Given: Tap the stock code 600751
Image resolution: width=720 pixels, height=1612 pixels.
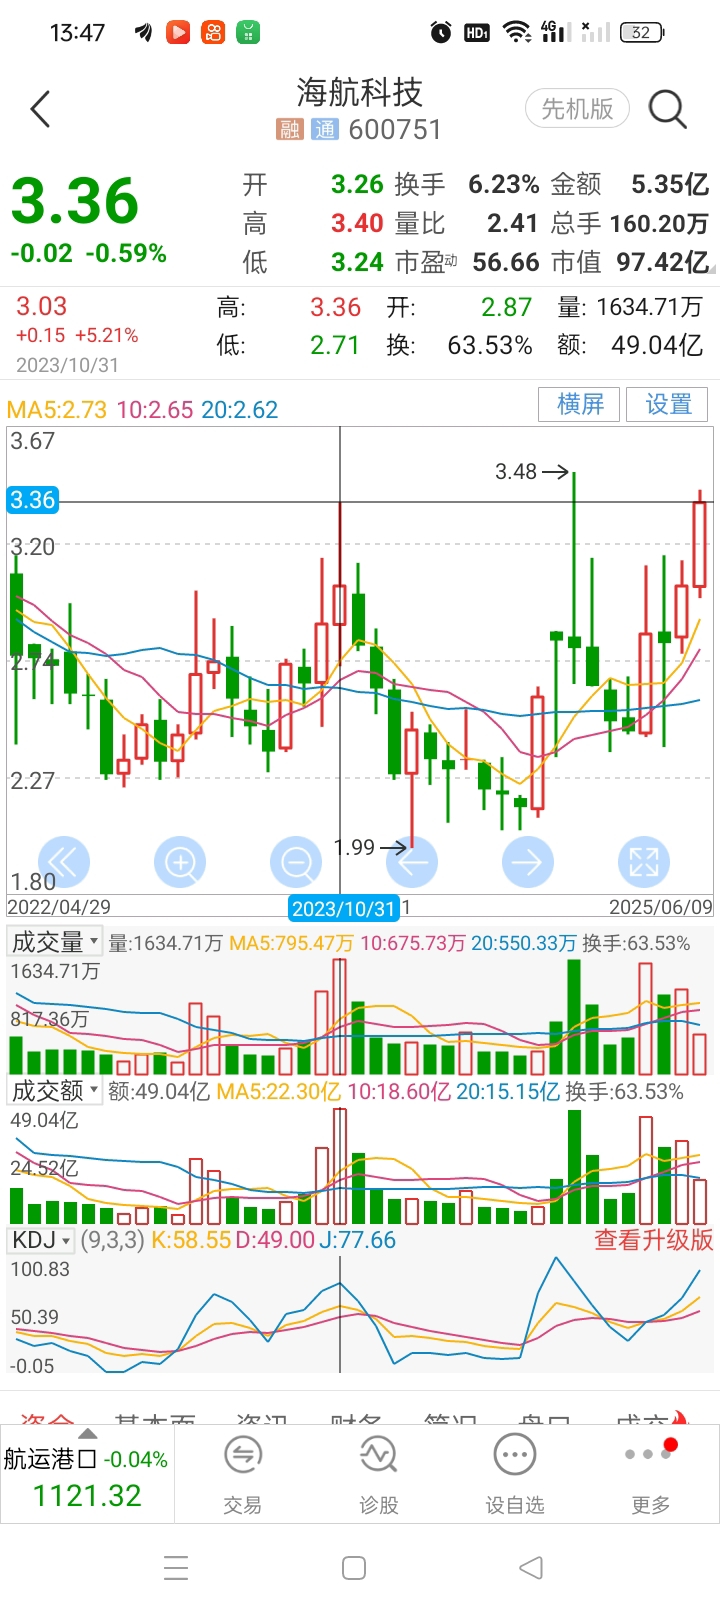Looking at the screenshot, I should 395,129.
